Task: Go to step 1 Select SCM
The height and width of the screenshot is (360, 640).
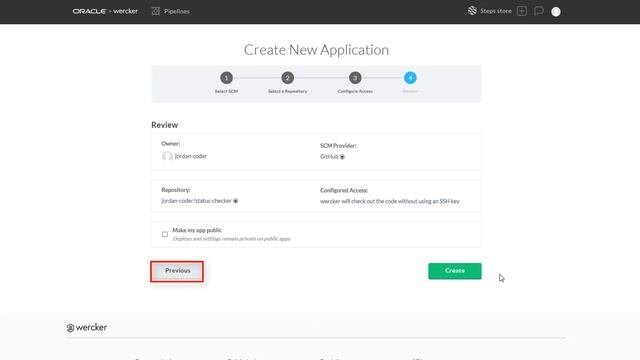Action: (226, 78)
